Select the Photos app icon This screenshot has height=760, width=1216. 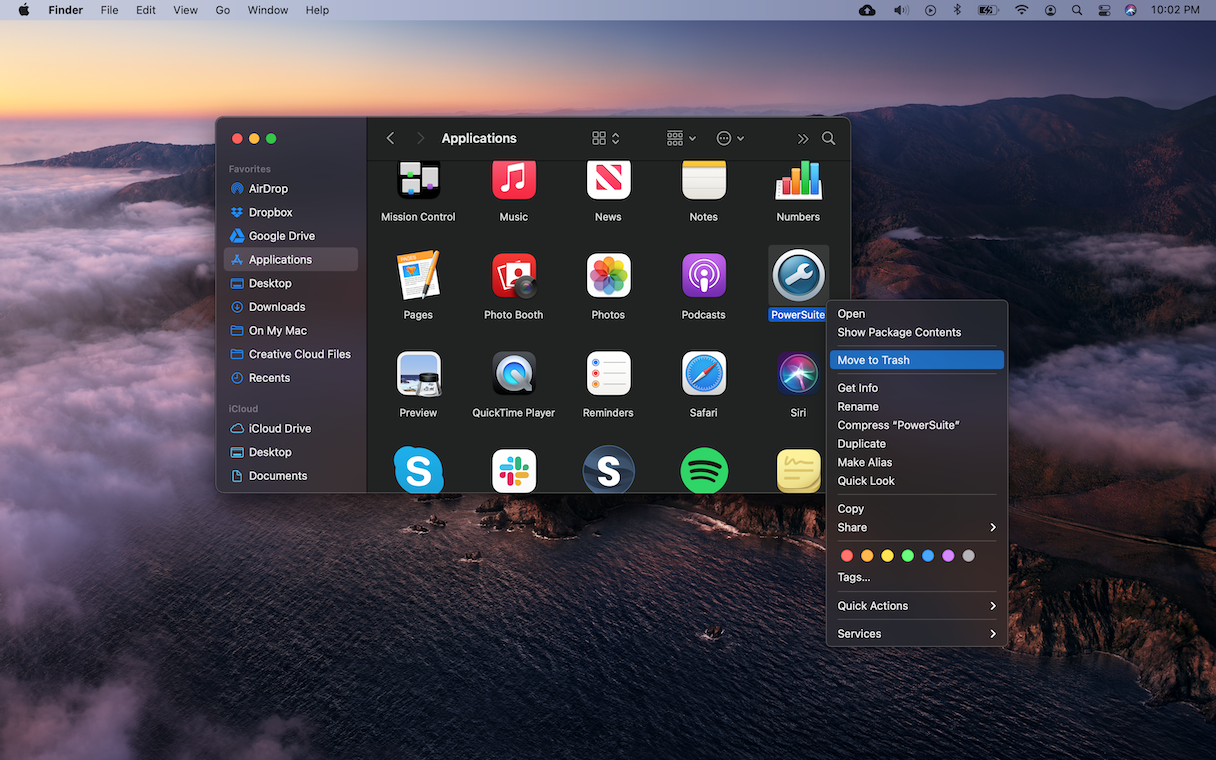click(x=608, y=275)
